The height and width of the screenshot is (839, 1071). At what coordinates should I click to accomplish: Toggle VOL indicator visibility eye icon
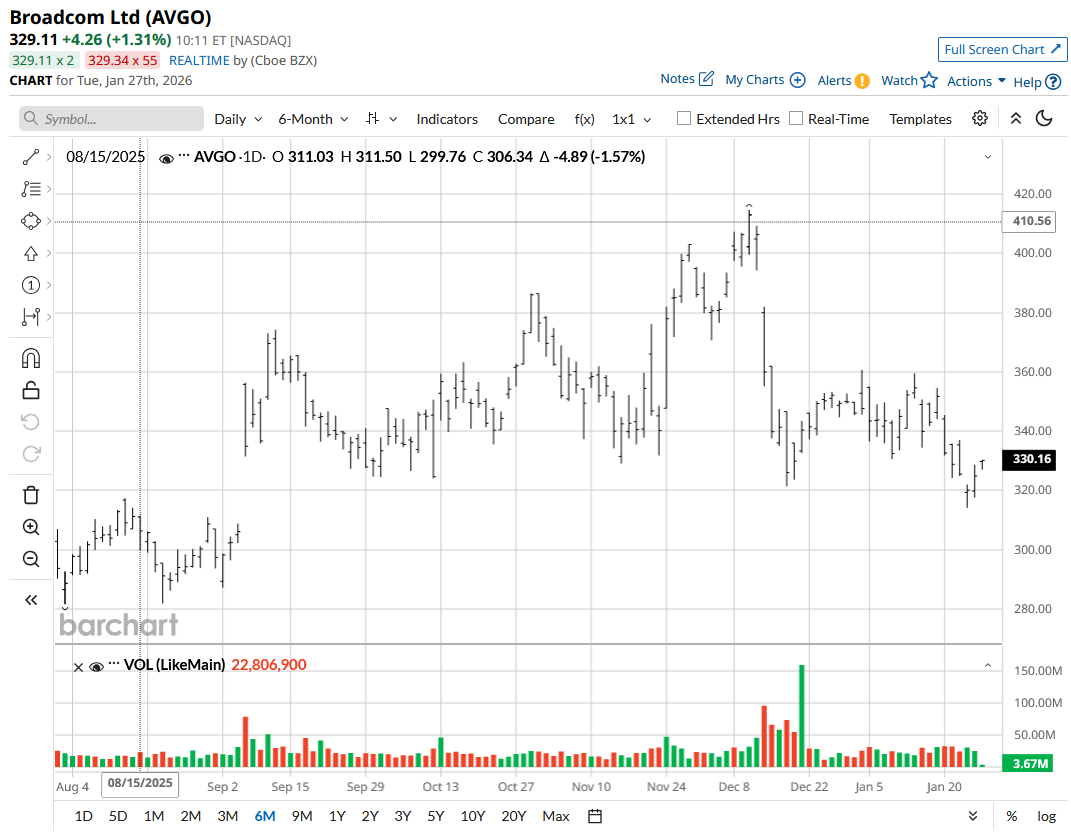point(96,667)
